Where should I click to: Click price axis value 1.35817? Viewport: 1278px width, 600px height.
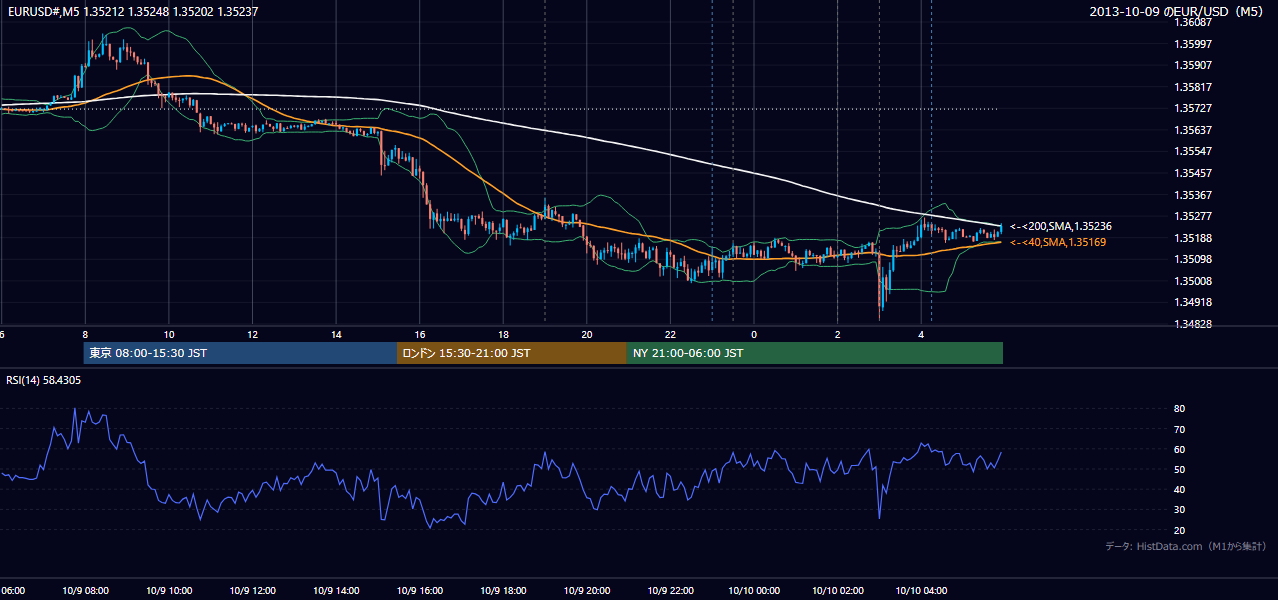pyautogui.click(x=1194, y=87)
